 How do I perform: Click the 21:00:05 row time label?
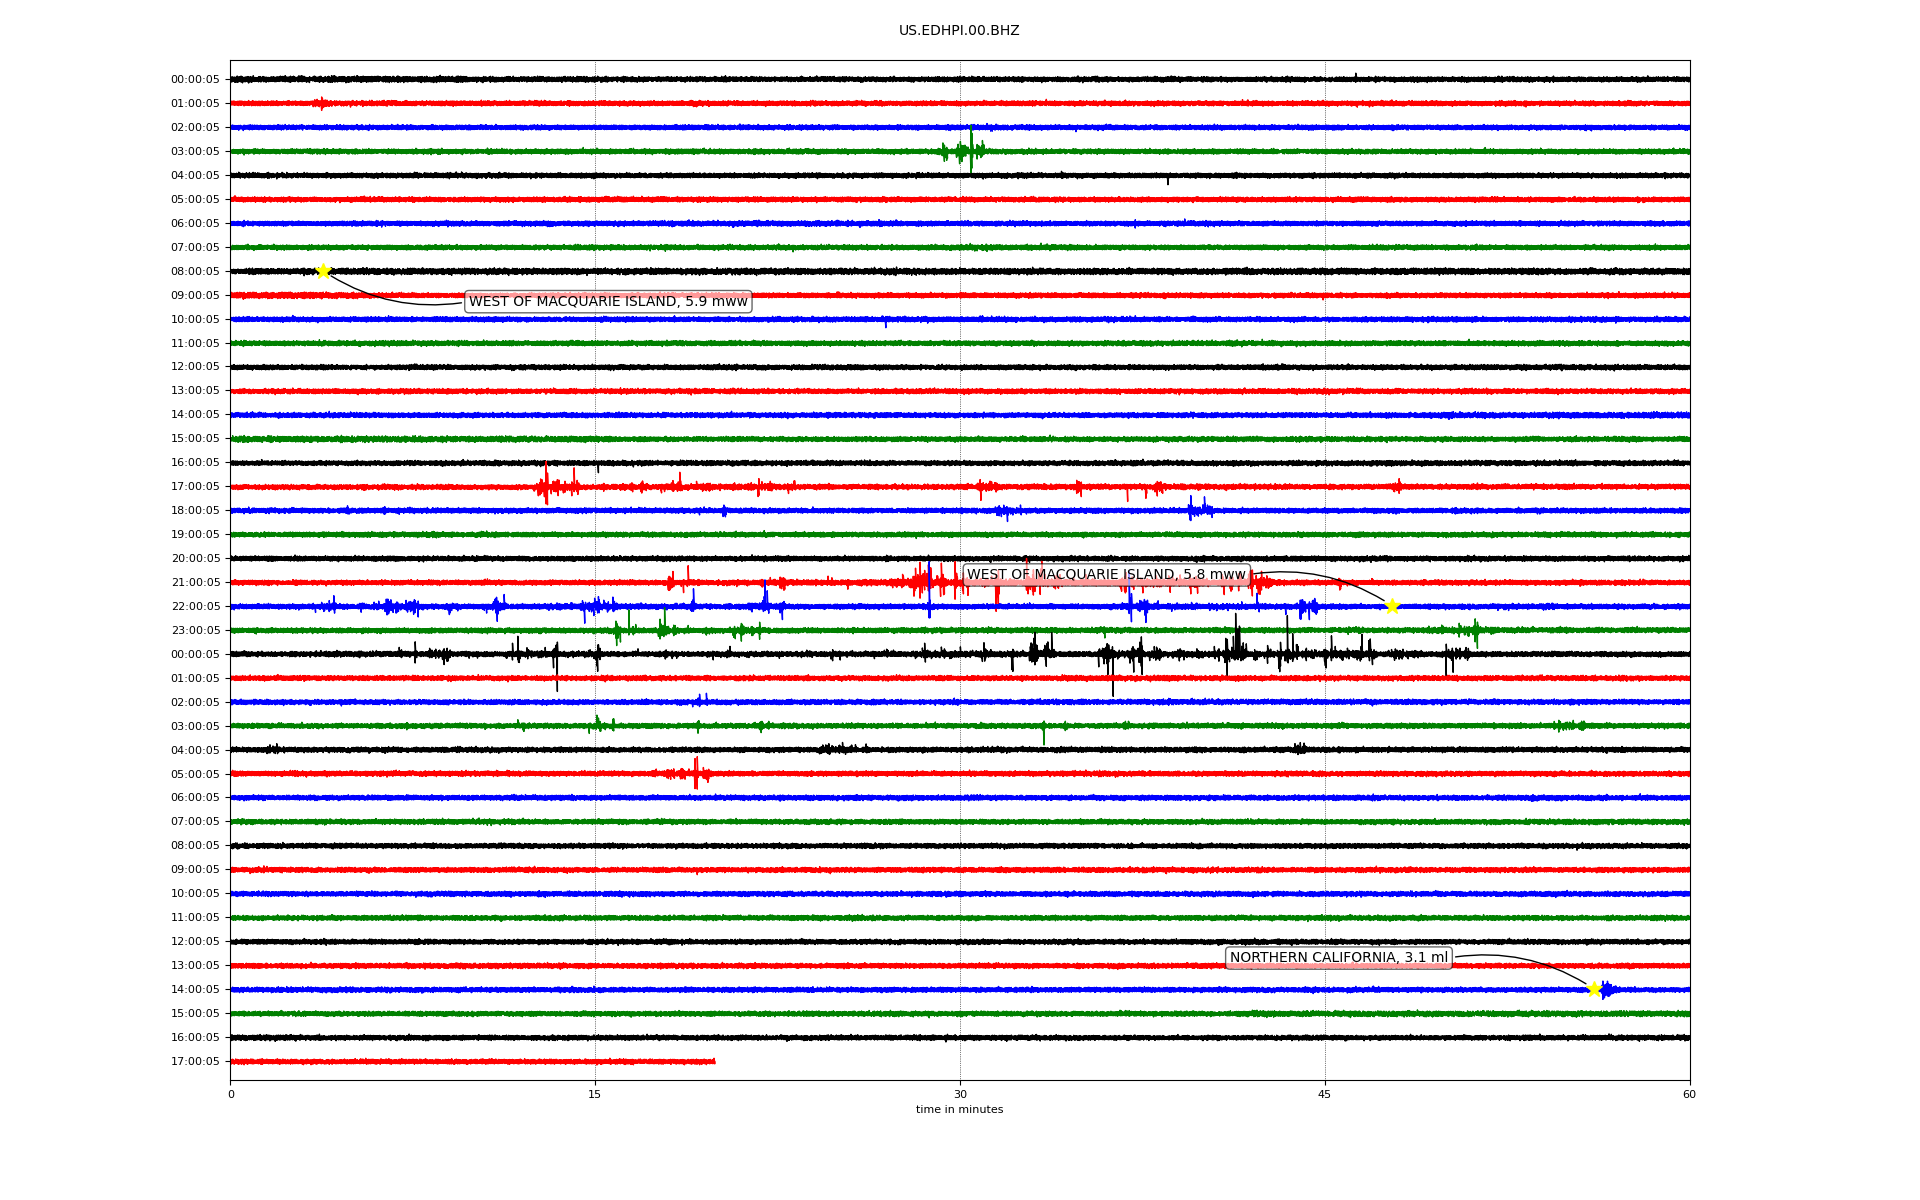coord(195,583)
